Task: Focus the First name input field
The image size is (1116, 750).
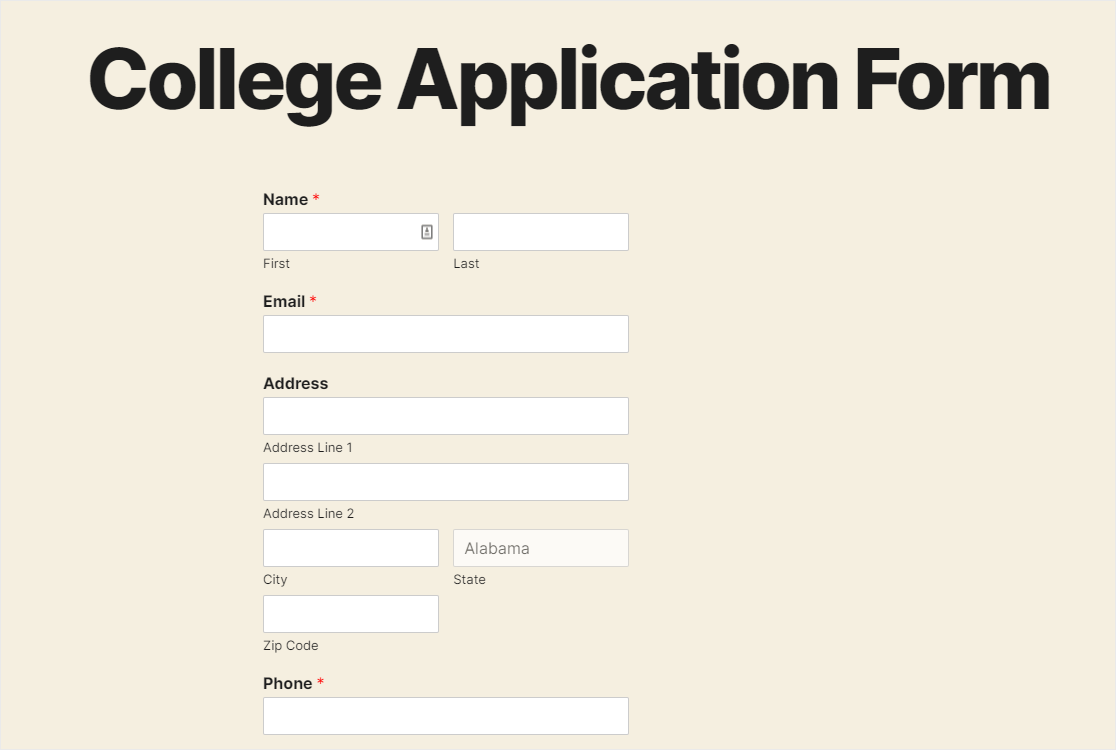Action: 340,232
